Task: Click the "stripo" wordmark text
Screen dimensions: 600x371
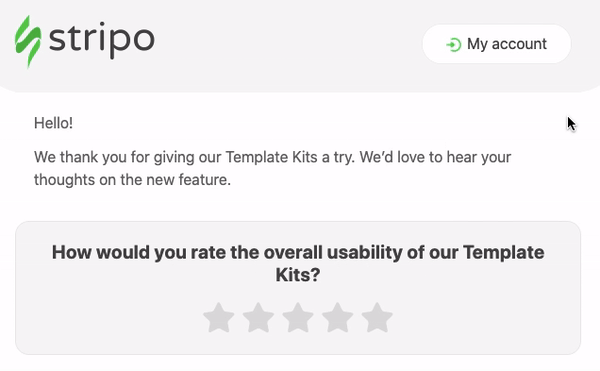Action: point(102,39)
